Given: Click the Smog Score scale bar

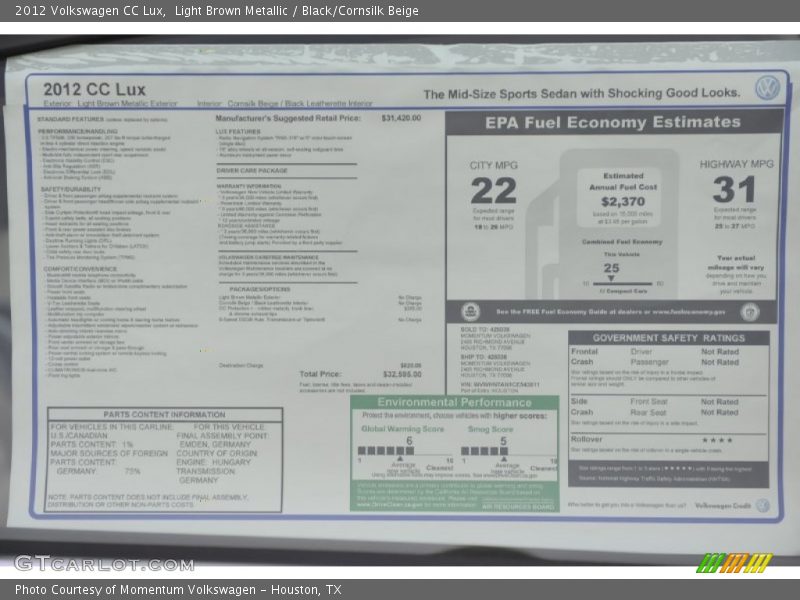Looking at the screenshot, I should (505, 451).
